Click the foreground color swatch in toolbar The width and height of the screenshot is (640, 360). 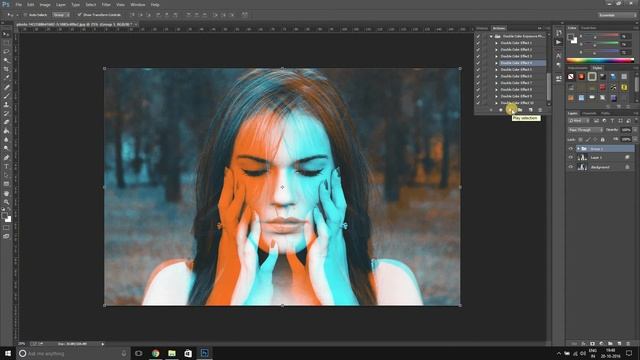click(4, 215)
